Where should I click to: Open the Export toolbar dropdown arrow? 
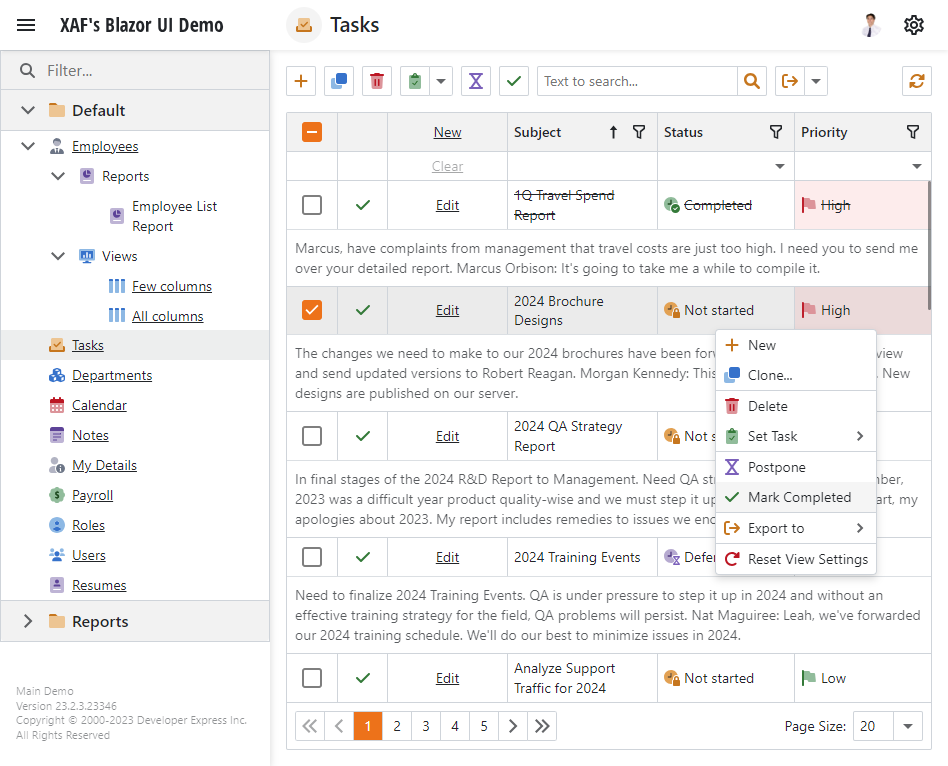click(x=816, y=81)
